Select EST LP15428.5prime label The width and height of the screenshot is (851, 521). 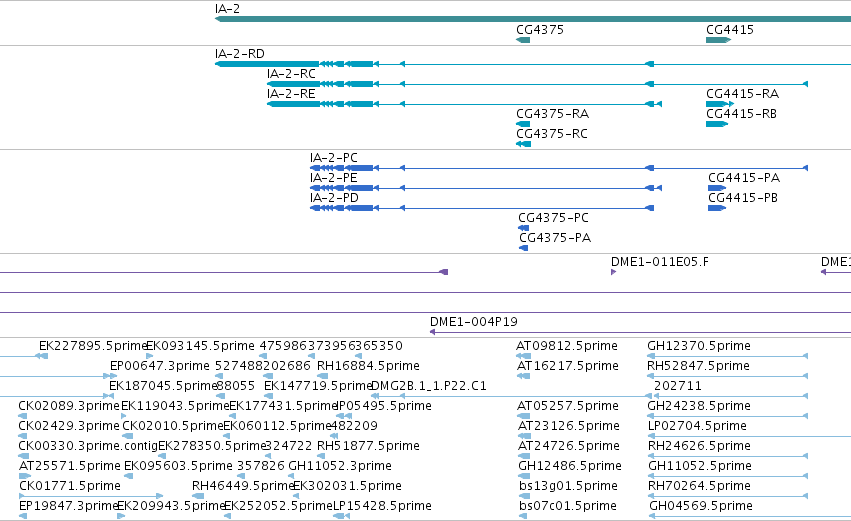382,507
